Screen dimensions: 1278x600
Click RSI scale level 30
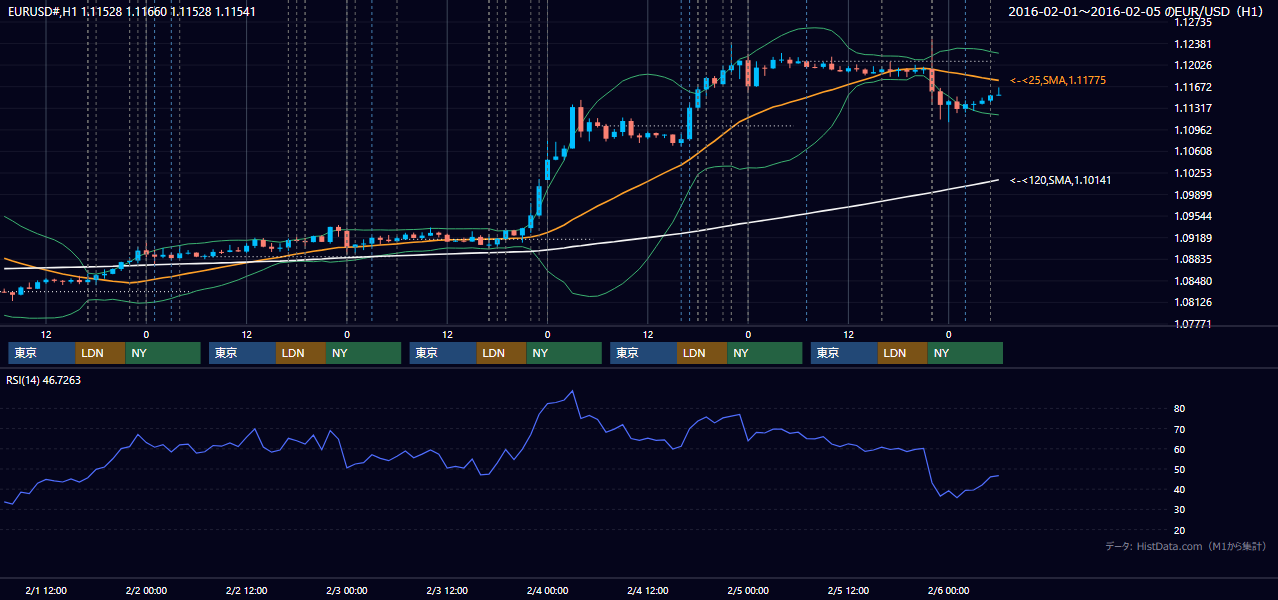[x=1180, y=509]
